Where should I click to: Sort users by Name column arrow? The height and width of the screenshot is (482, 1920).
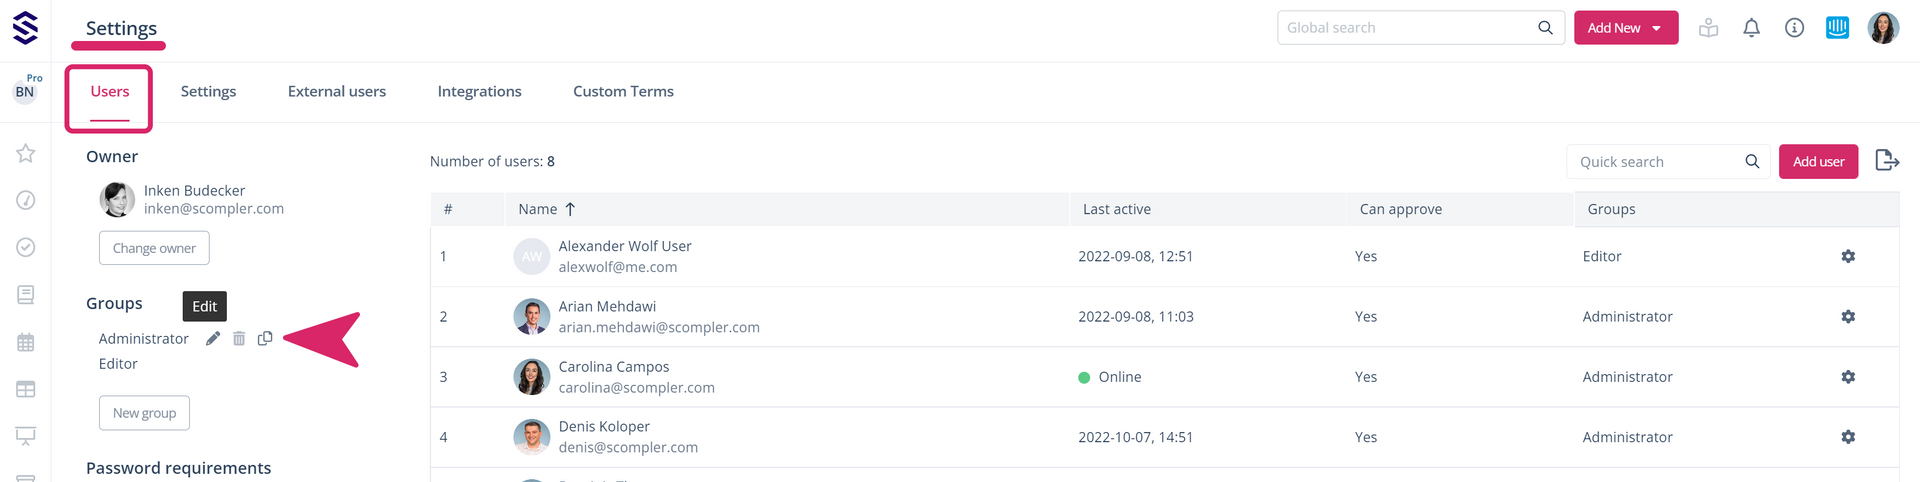click(570, 209)
